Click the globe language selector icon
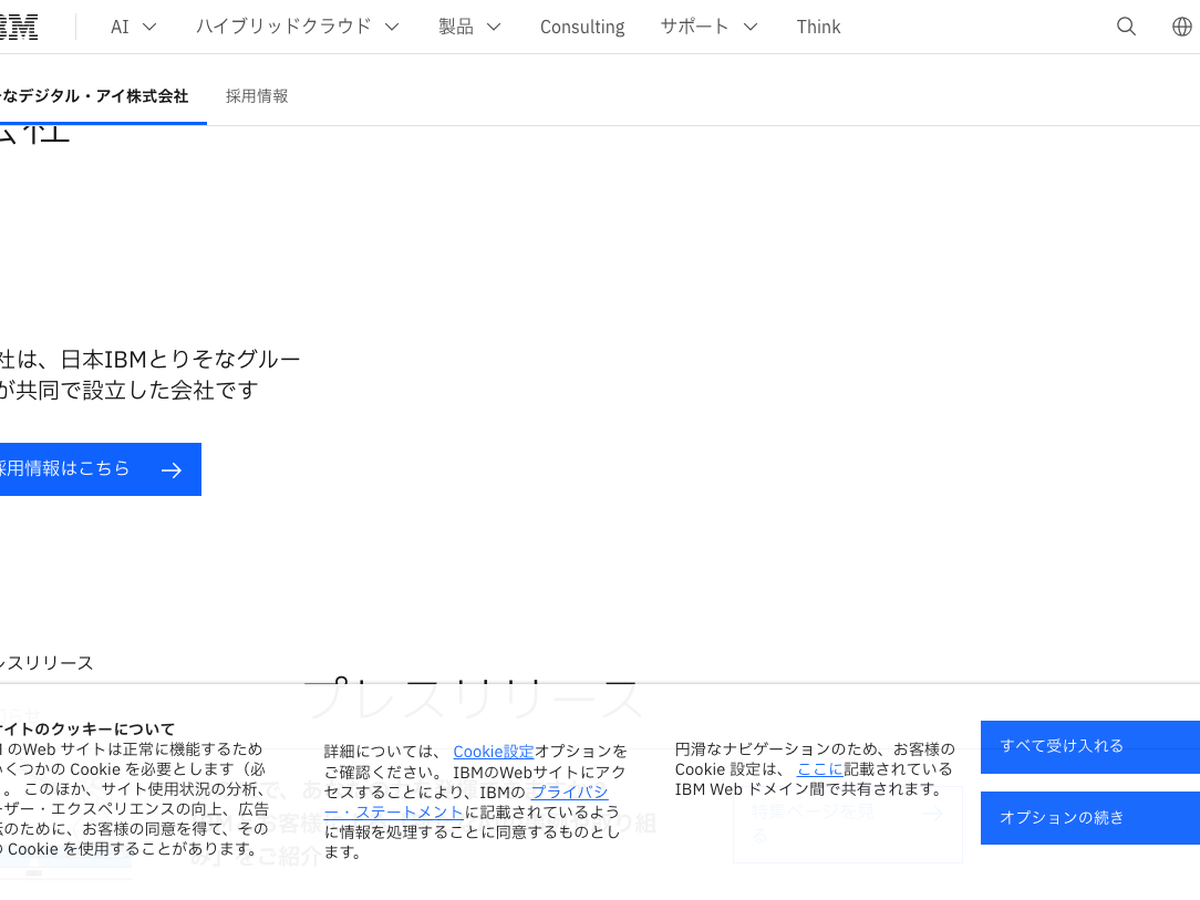This screenshot has width=1200, height=900. click(x=1182, y=27)
